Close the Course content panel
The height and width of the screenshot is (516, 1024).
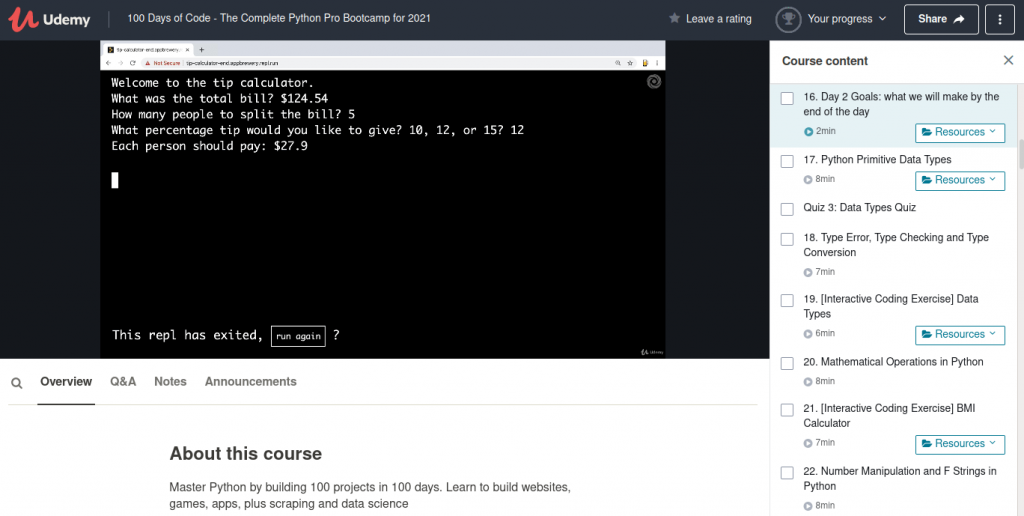click(1008, 60)
